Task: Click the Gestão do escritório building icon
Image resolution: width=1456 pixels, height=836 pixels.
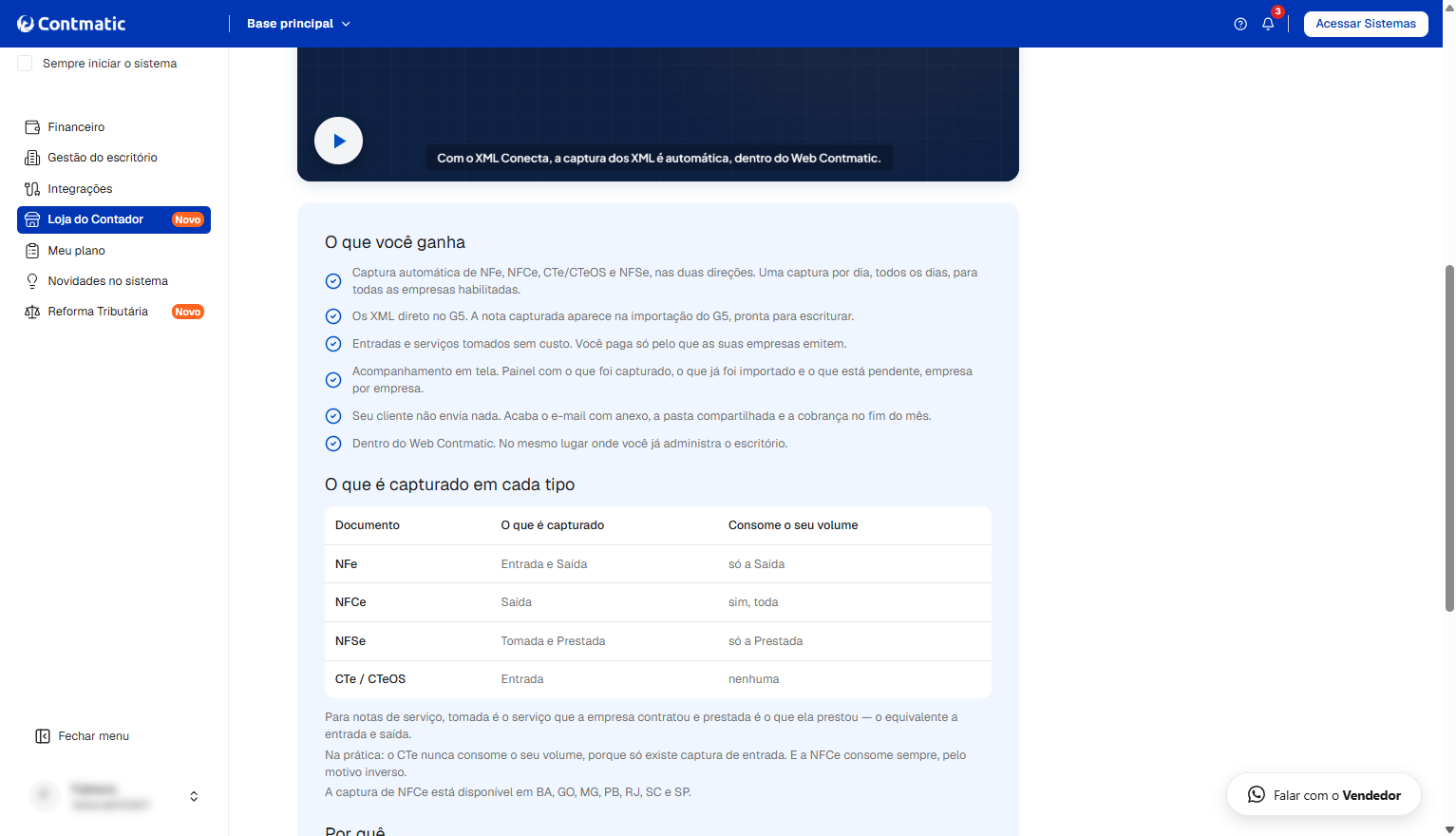Action: tap(31, 158)
